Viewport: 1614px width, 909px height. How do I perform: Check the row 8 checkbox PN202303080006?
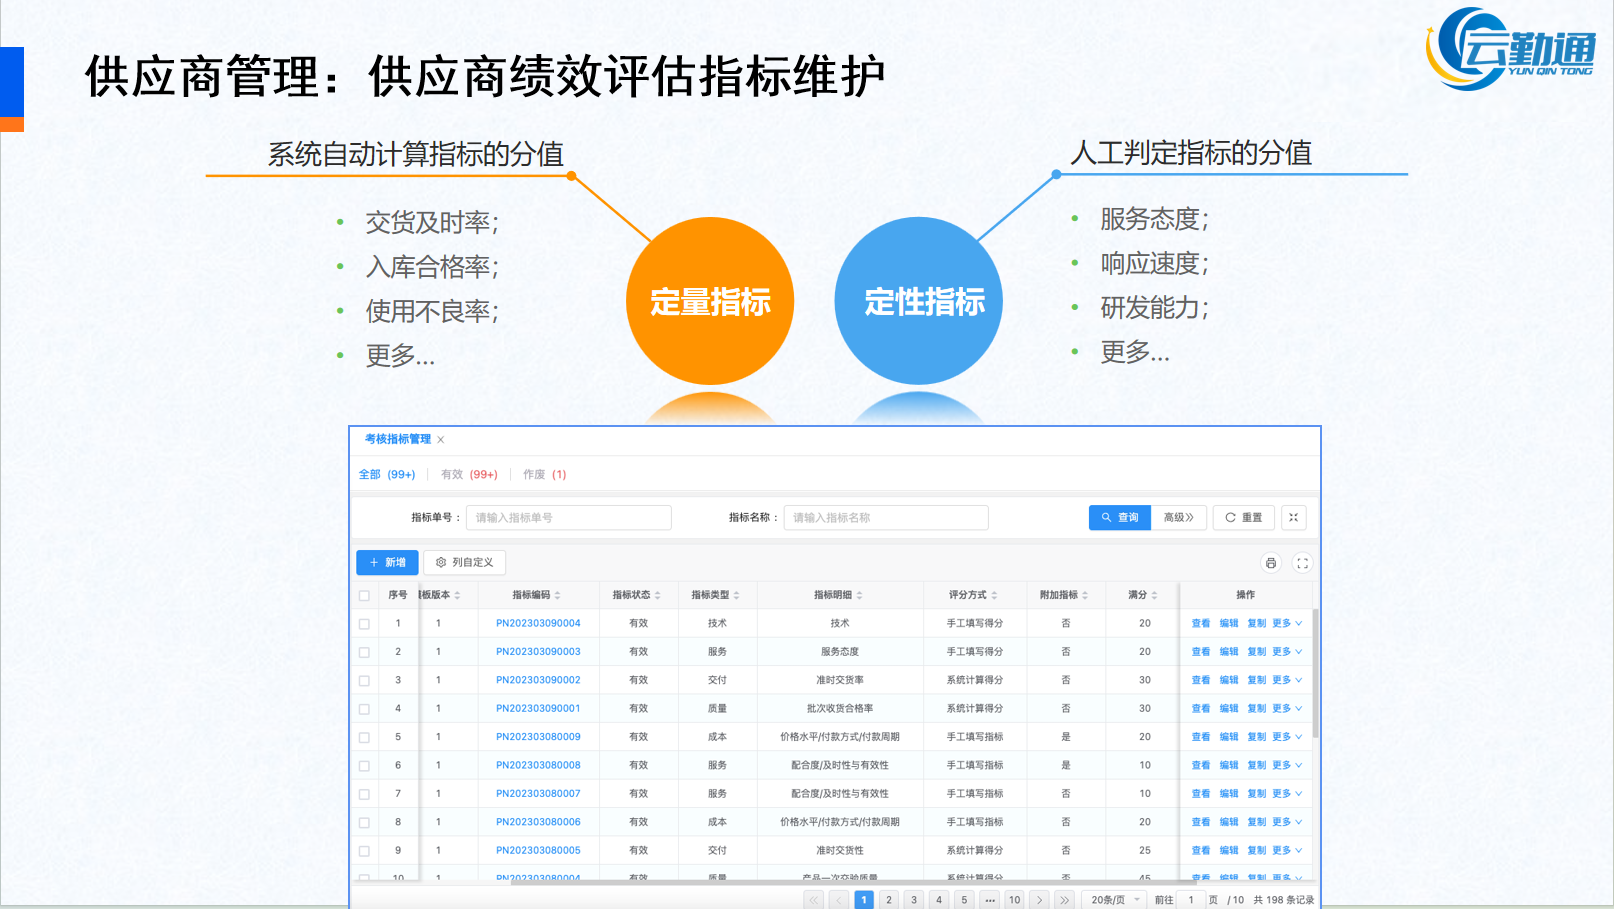364,822
